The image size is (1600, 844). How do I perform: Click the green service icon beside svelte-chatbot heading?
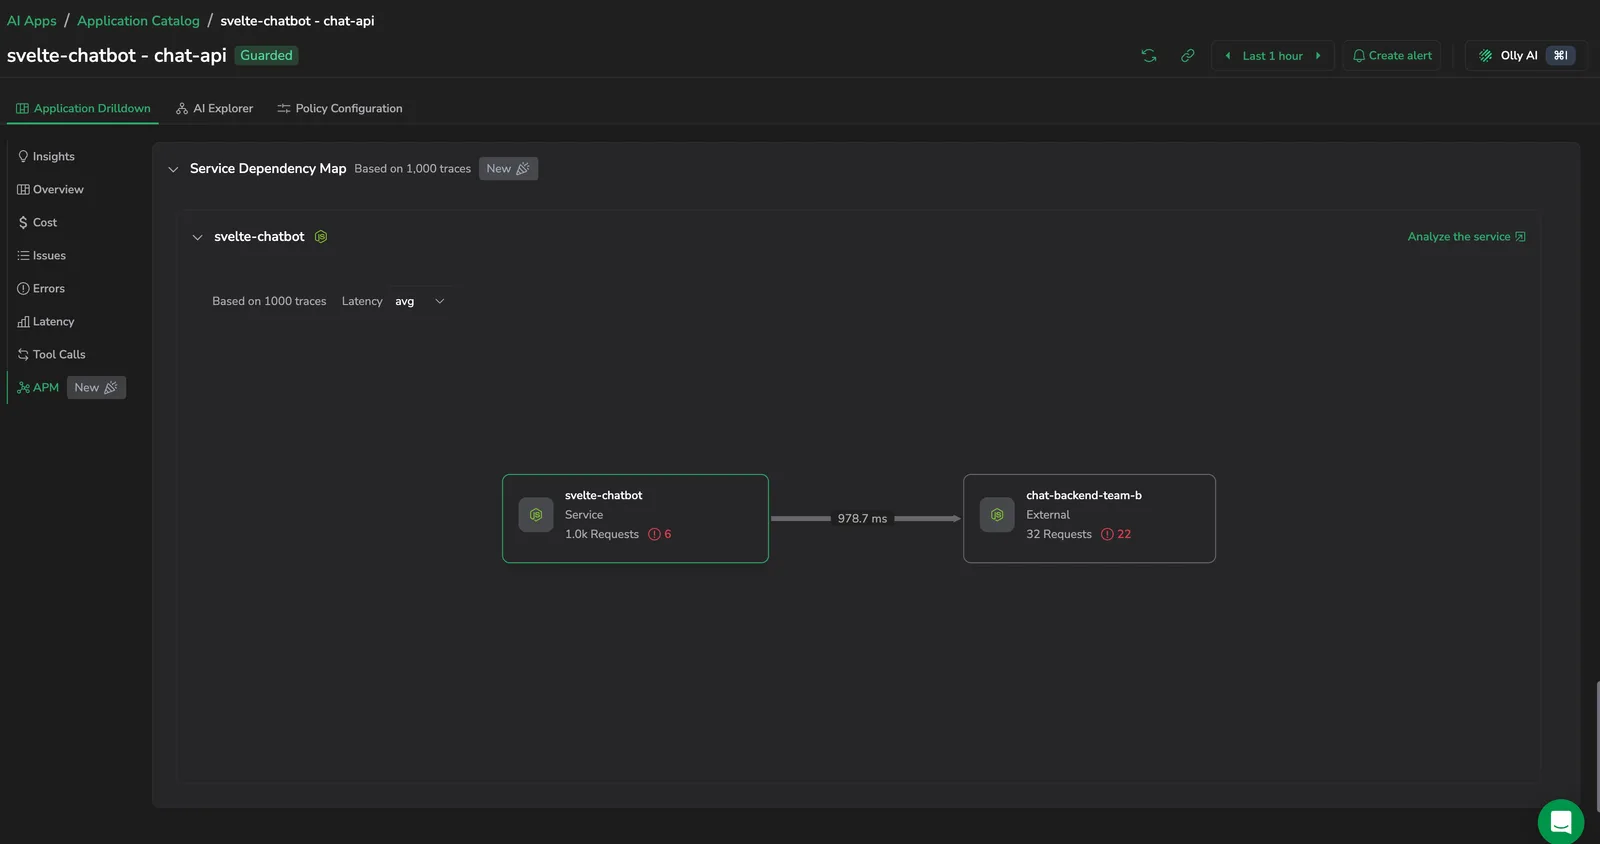click(x=321, y=237)
